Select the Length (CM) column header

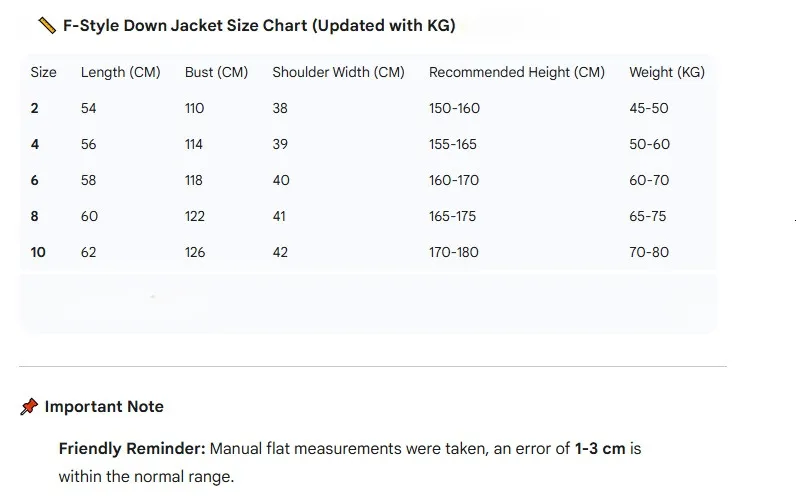pyautogui.click(x=120, y=72)
